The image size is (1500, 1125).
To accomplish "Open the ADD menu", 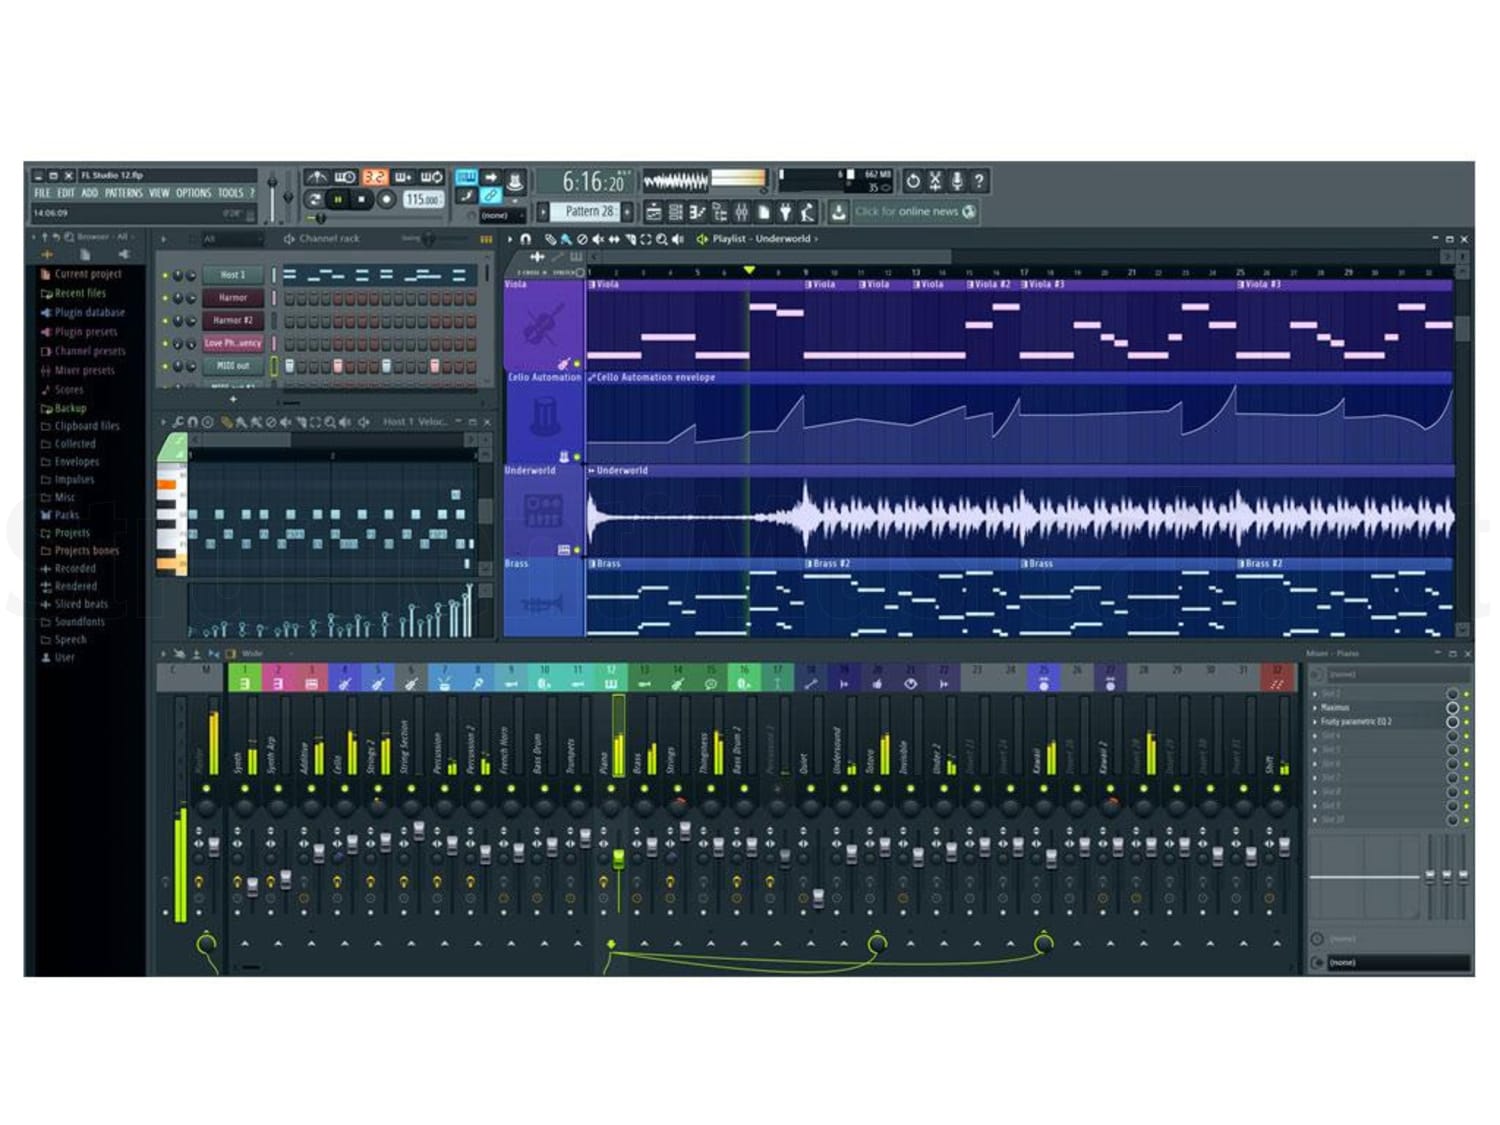I will (x=90, y=193).
